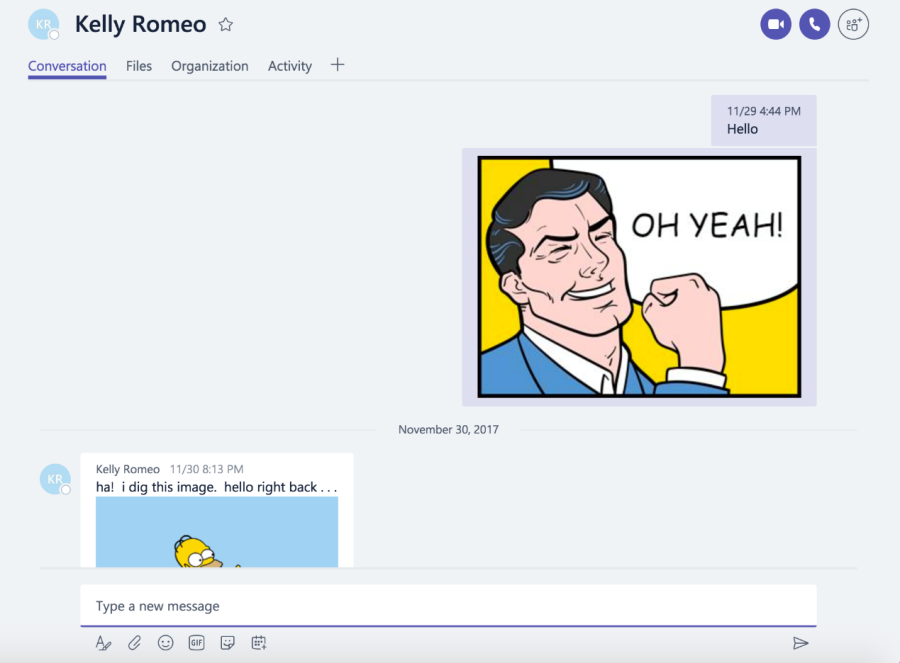Viewport: 900px width, 663px height.
Task: Open the Activity tab
Action: click(290, 67)
